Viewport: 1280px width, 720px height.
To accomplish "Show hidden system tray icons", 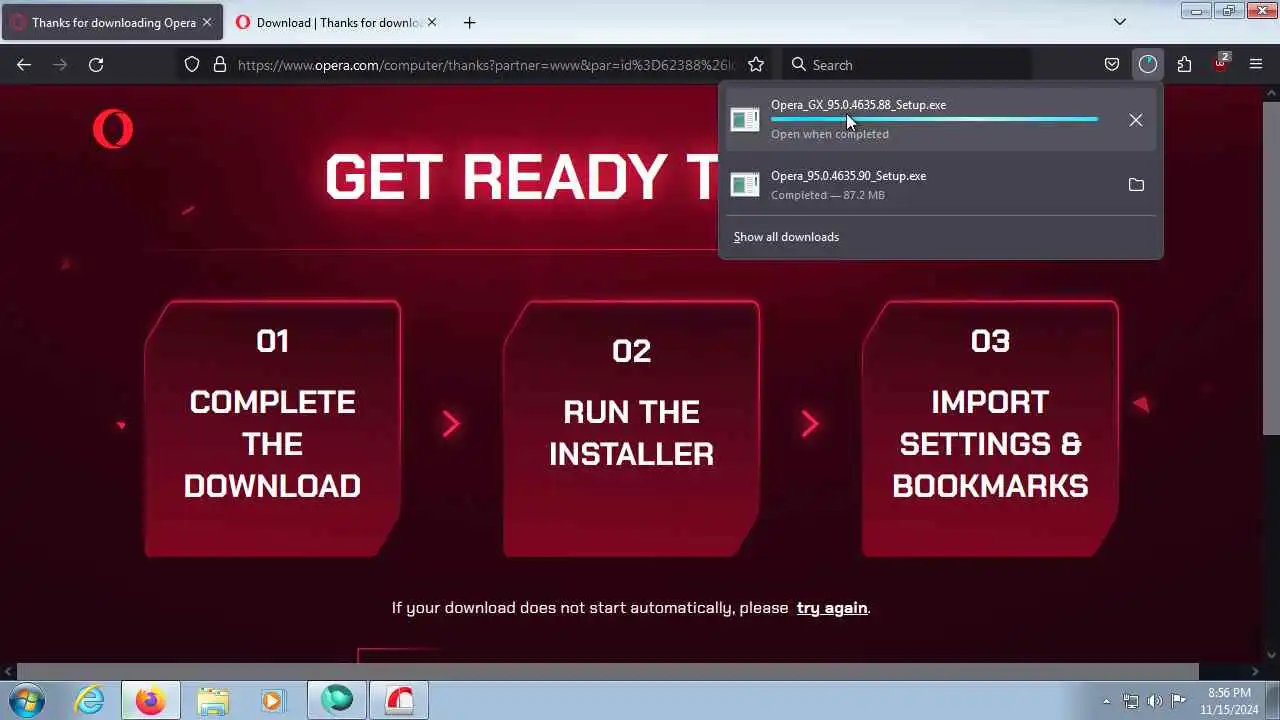I will (1106, 701).
